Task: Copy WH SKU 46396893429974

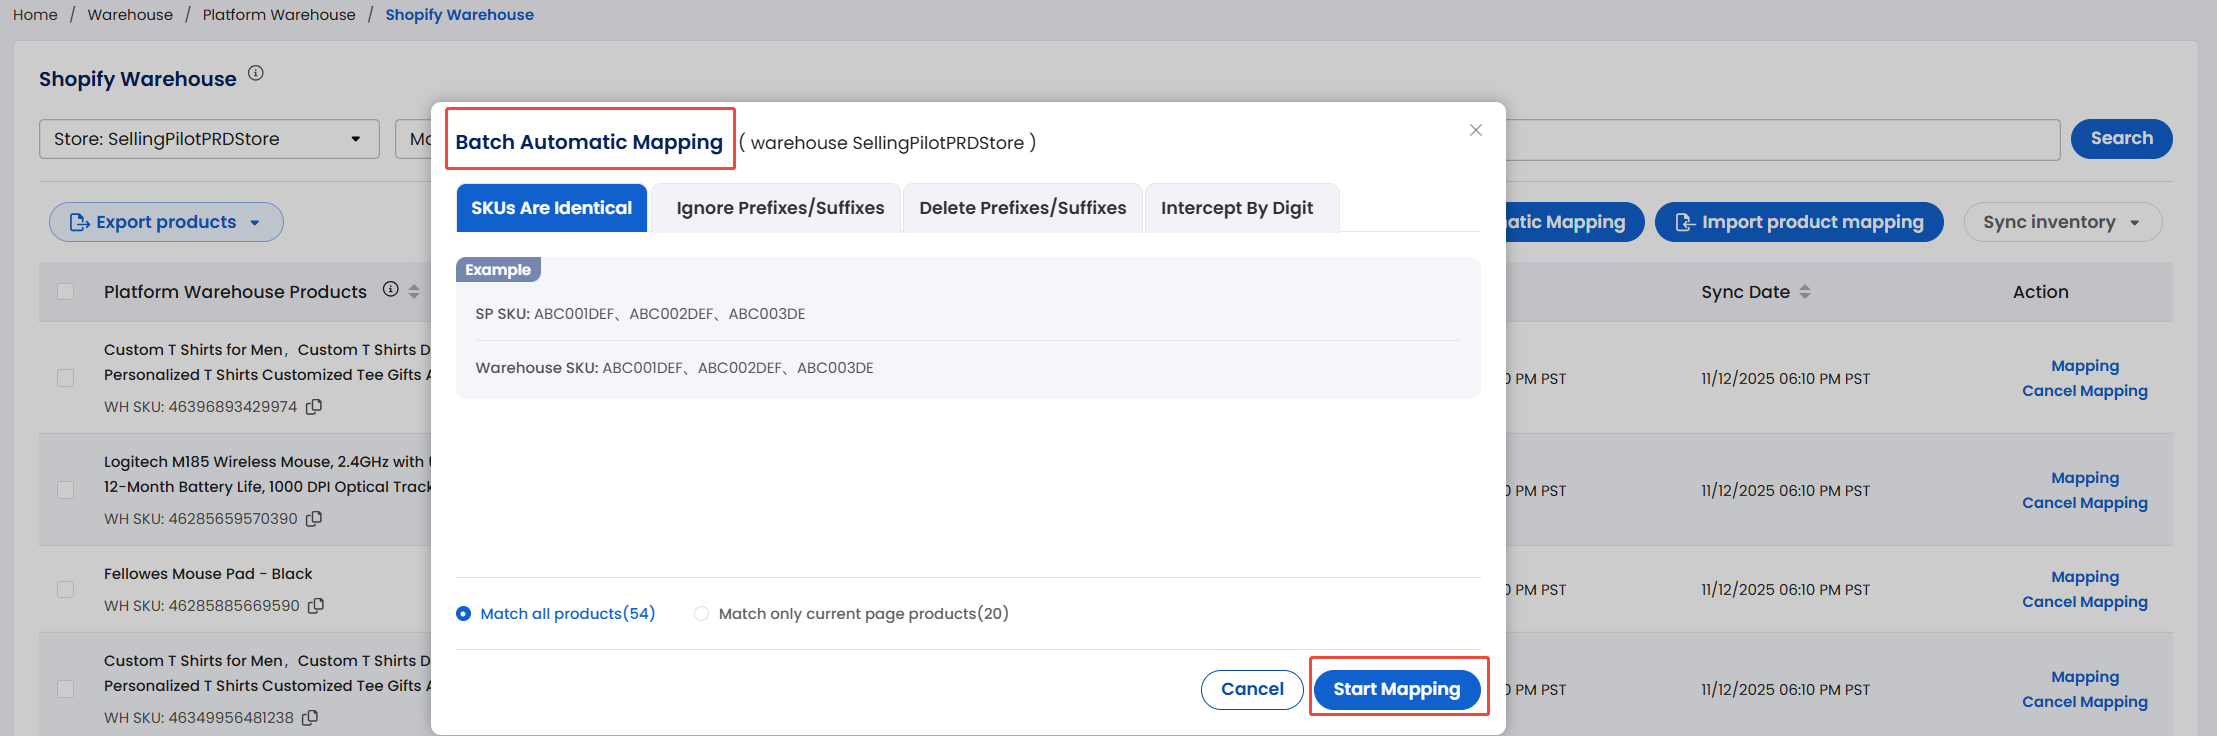Action: [x=314, y=407]
